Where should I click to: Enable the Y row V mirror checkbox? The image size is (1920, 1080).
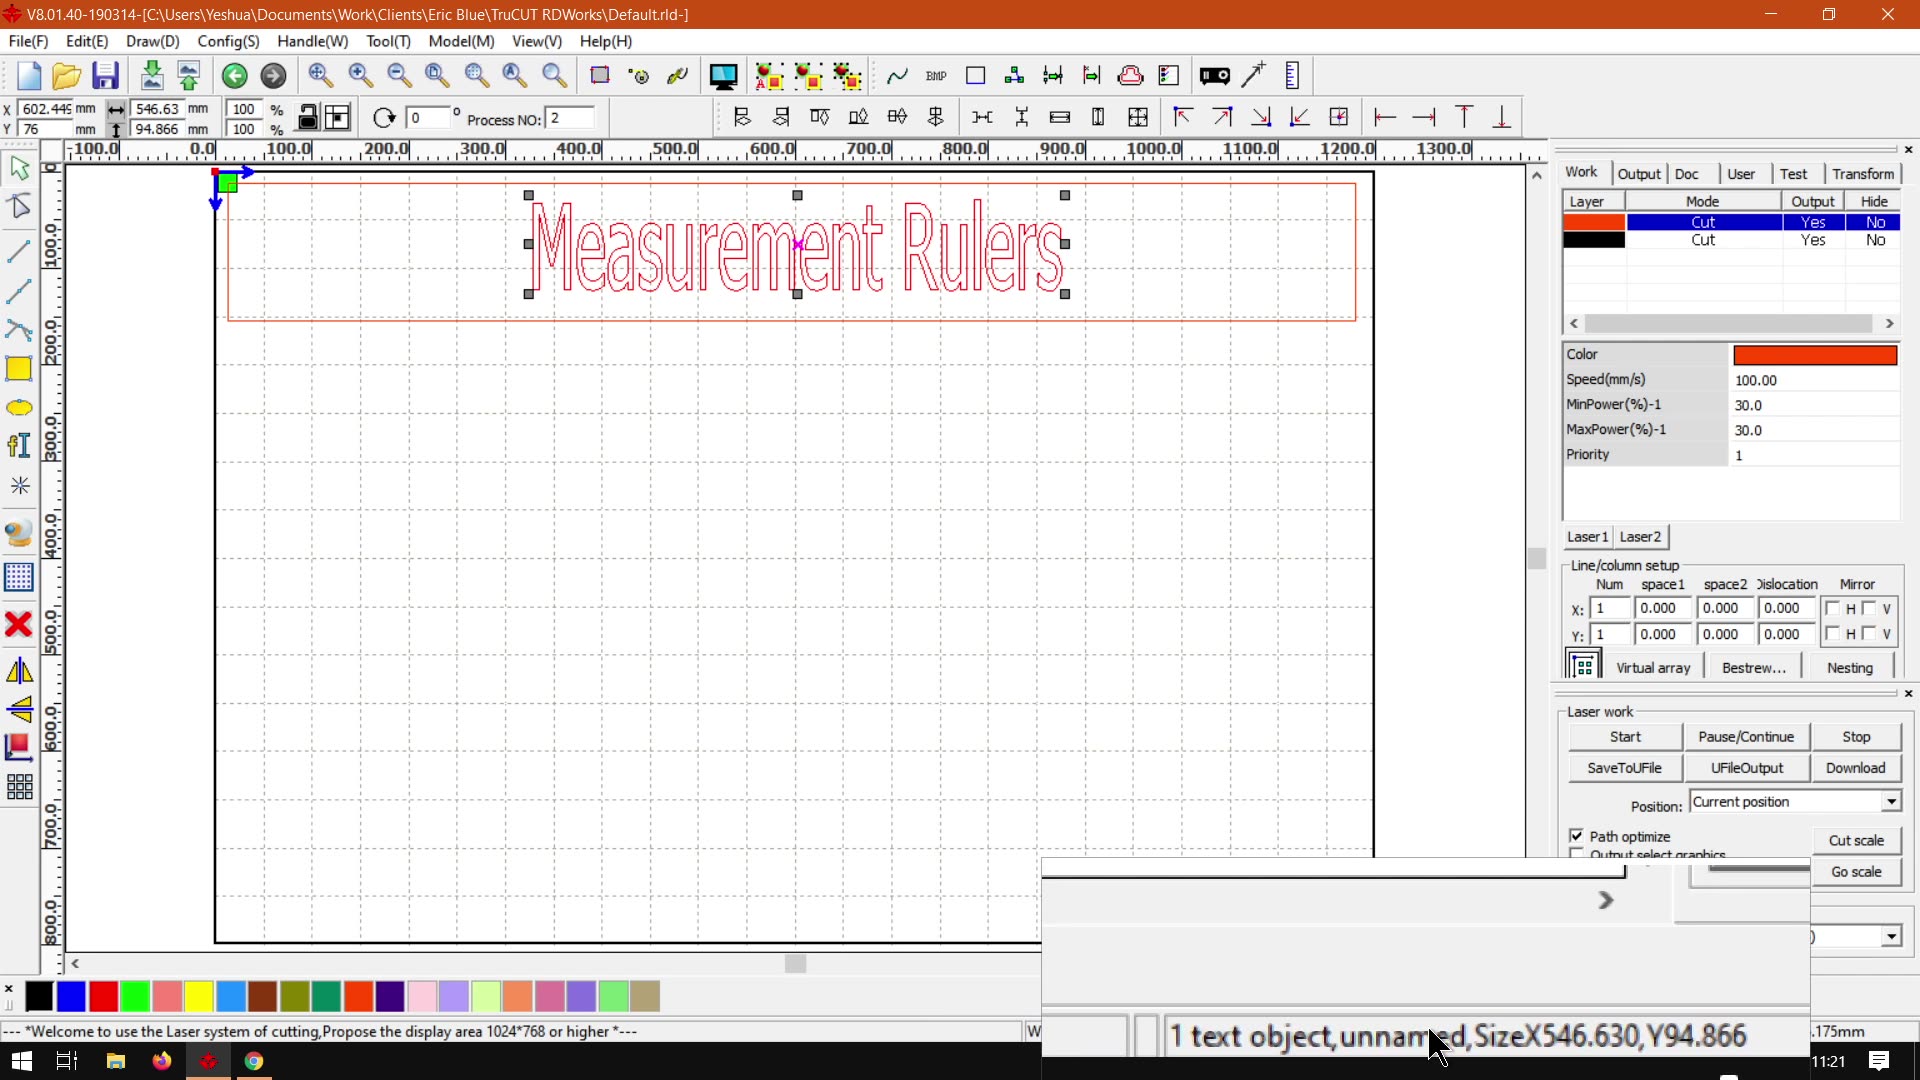[x=1869, y=634]
